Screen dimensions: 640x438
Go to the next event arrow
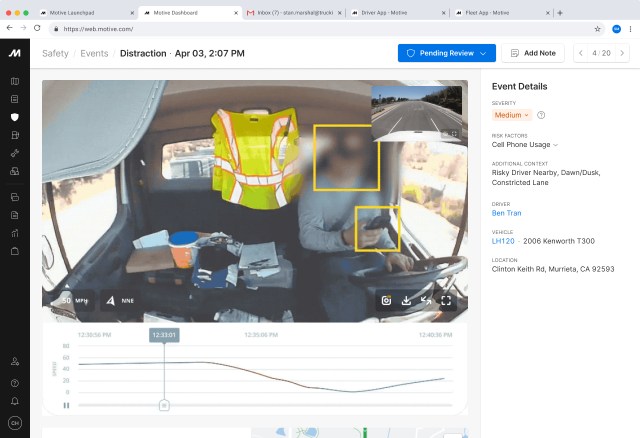point(619,53)
